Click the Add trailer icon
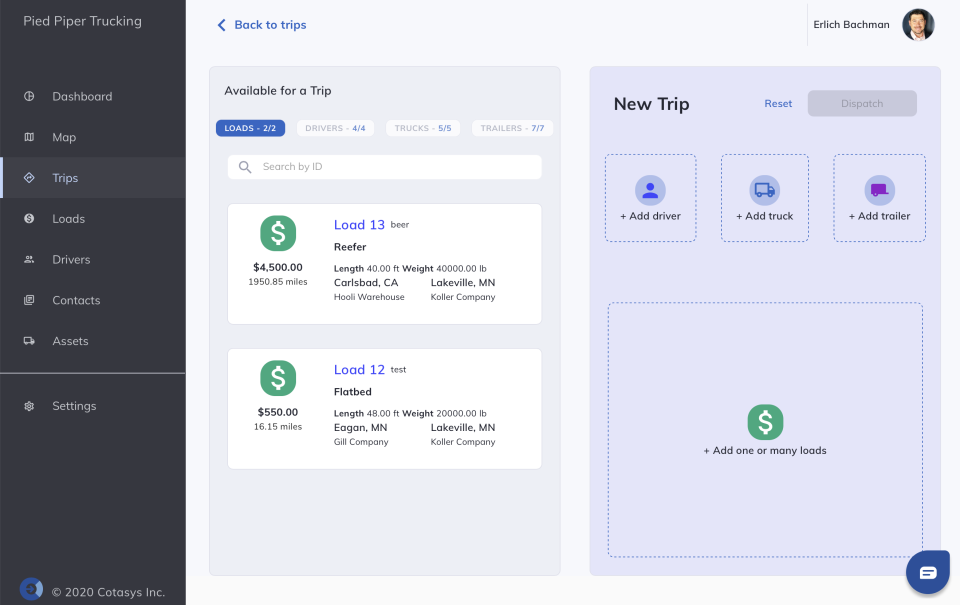Viewport: 960px width, 605px height. coord(879,190)
